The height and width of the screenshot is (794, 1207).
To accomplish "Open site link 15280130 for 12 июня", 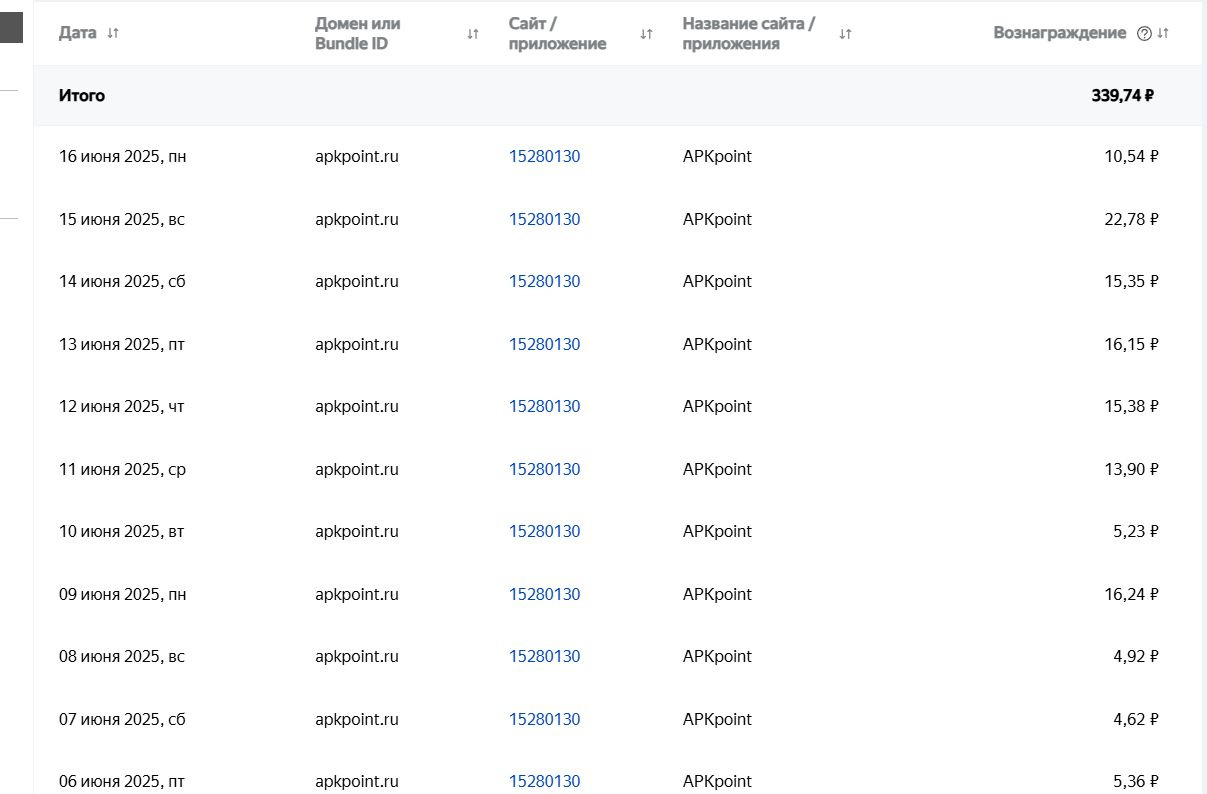I will tap(544, 407).
